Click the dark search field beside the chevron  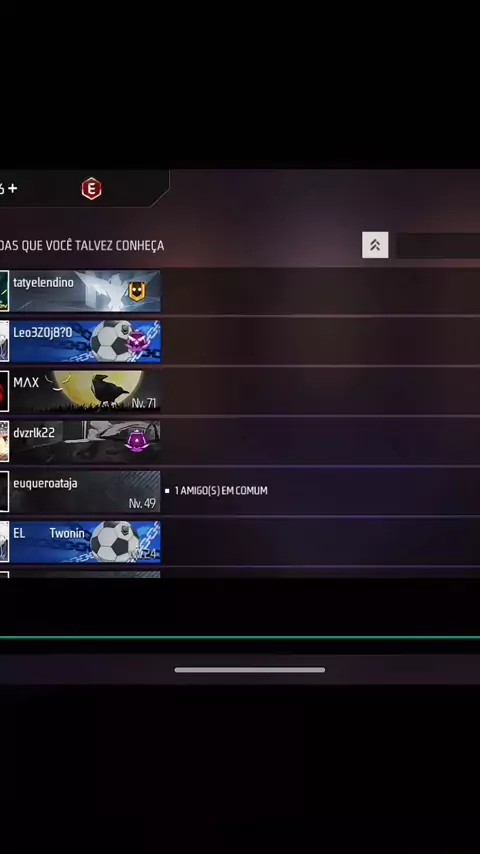pyautogui.click(x=438, y=246)
